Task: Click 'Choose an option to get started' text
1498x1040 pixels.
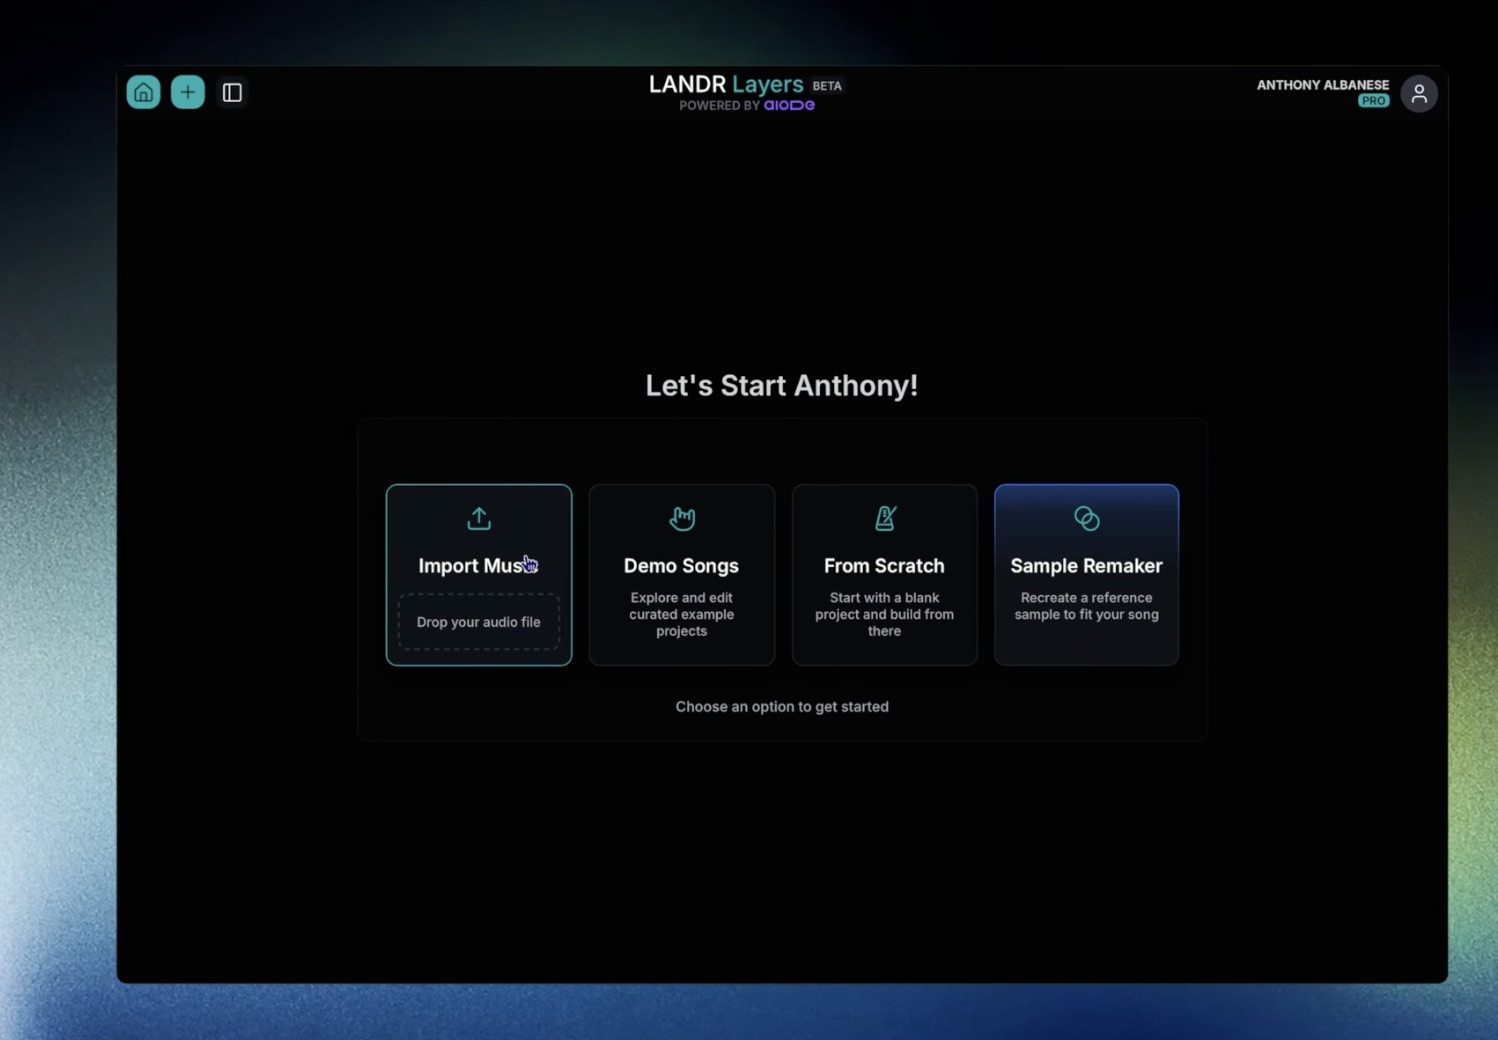Action: point(781,706)
